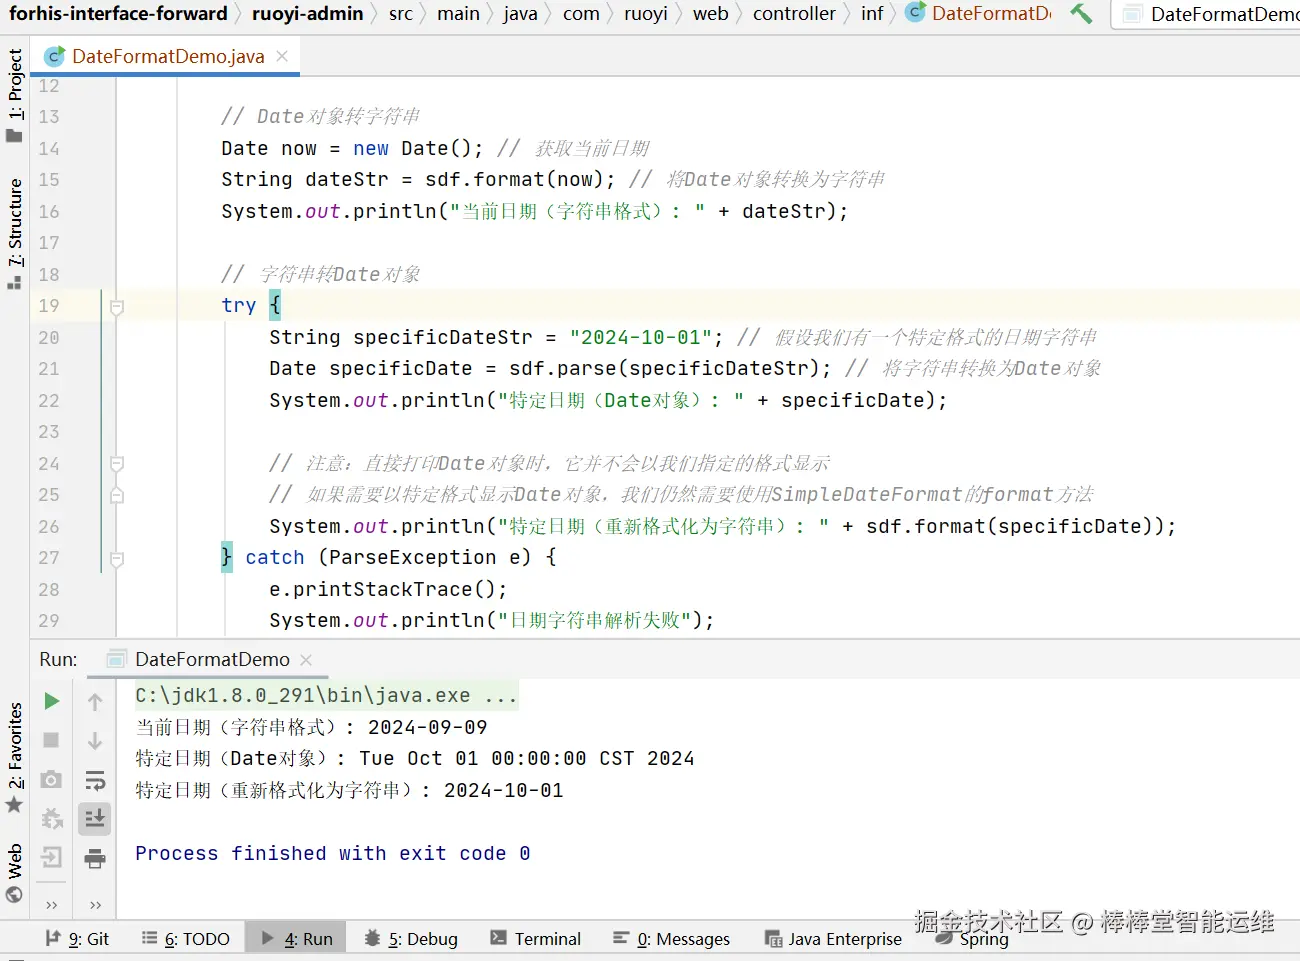
Task: Toggle scroll to end in console
Action: point(95,819)
